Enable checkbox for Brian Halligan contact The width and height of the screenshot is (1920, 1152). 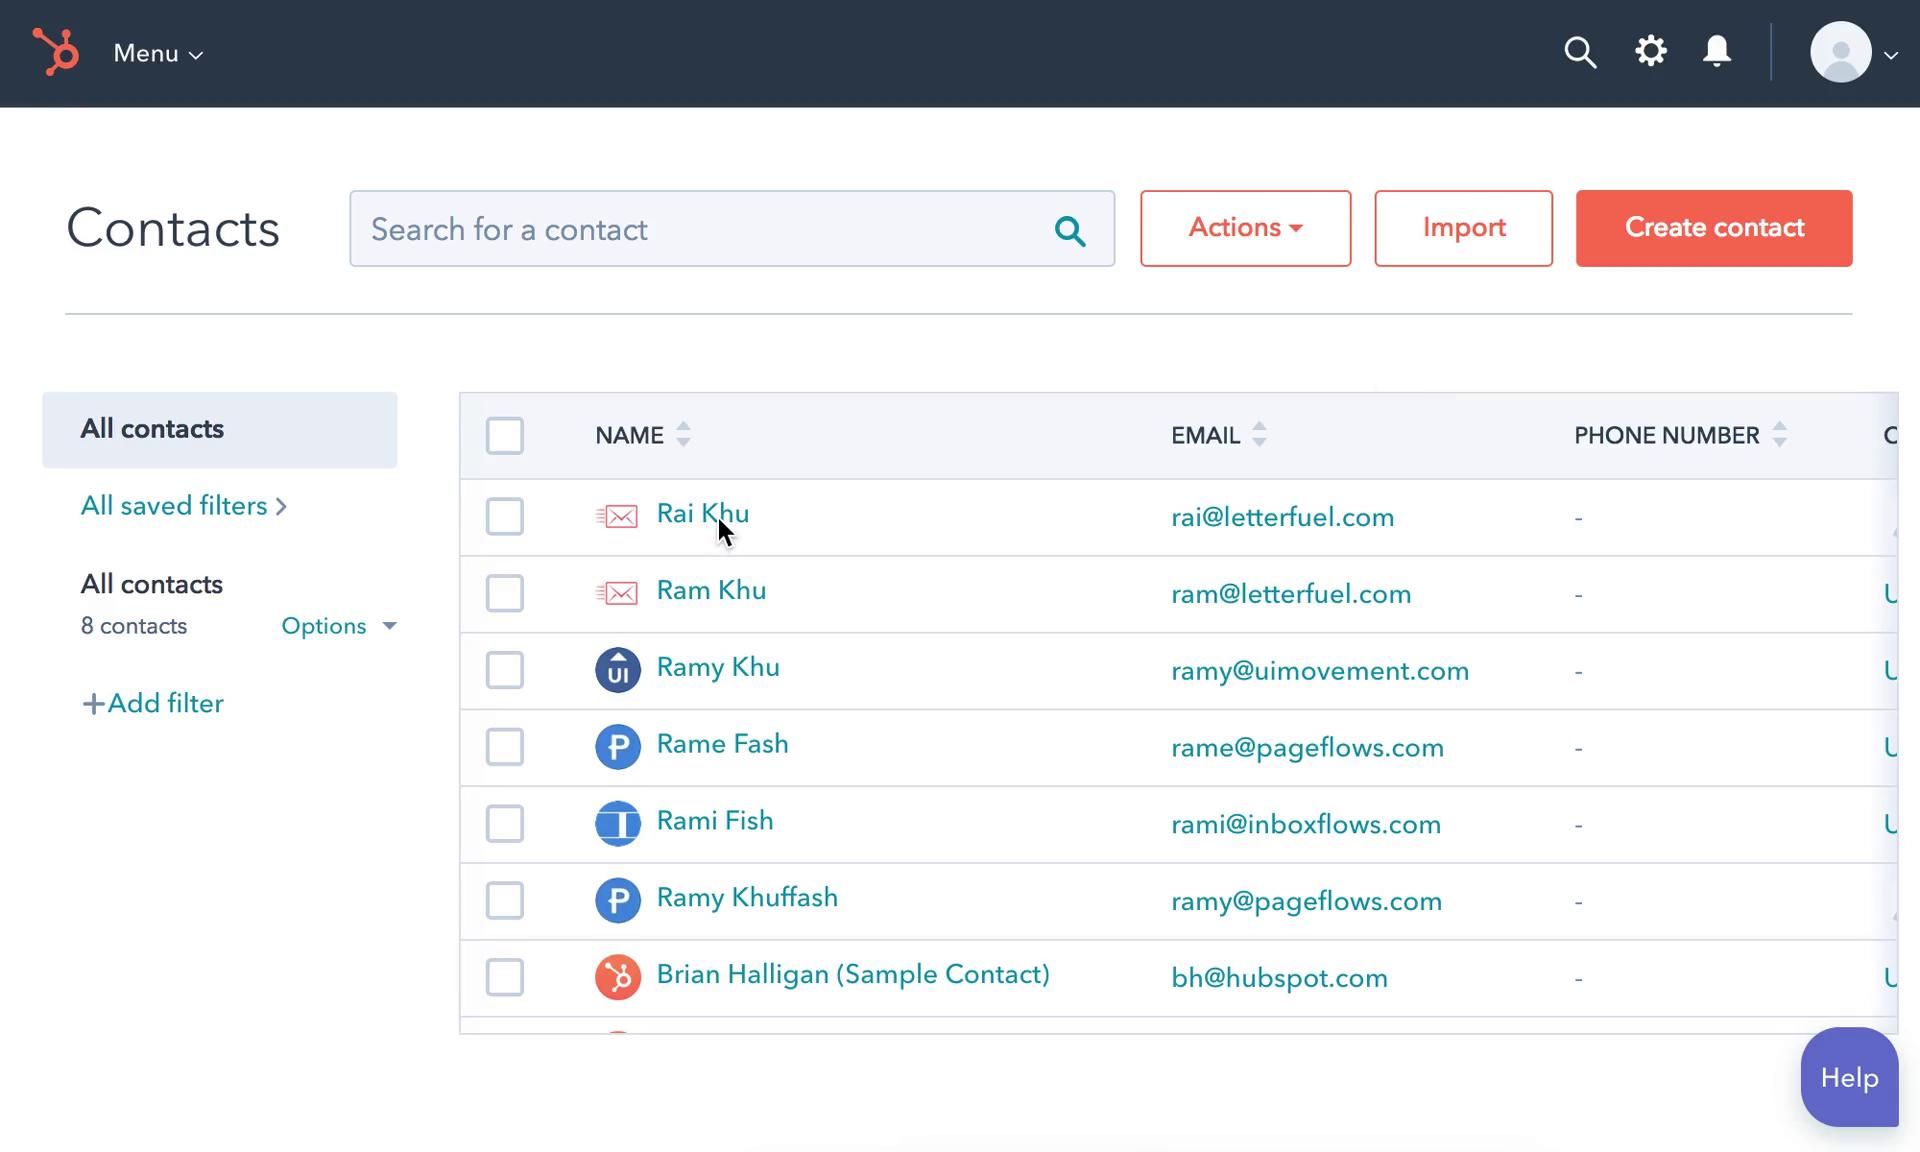point(505,975)
